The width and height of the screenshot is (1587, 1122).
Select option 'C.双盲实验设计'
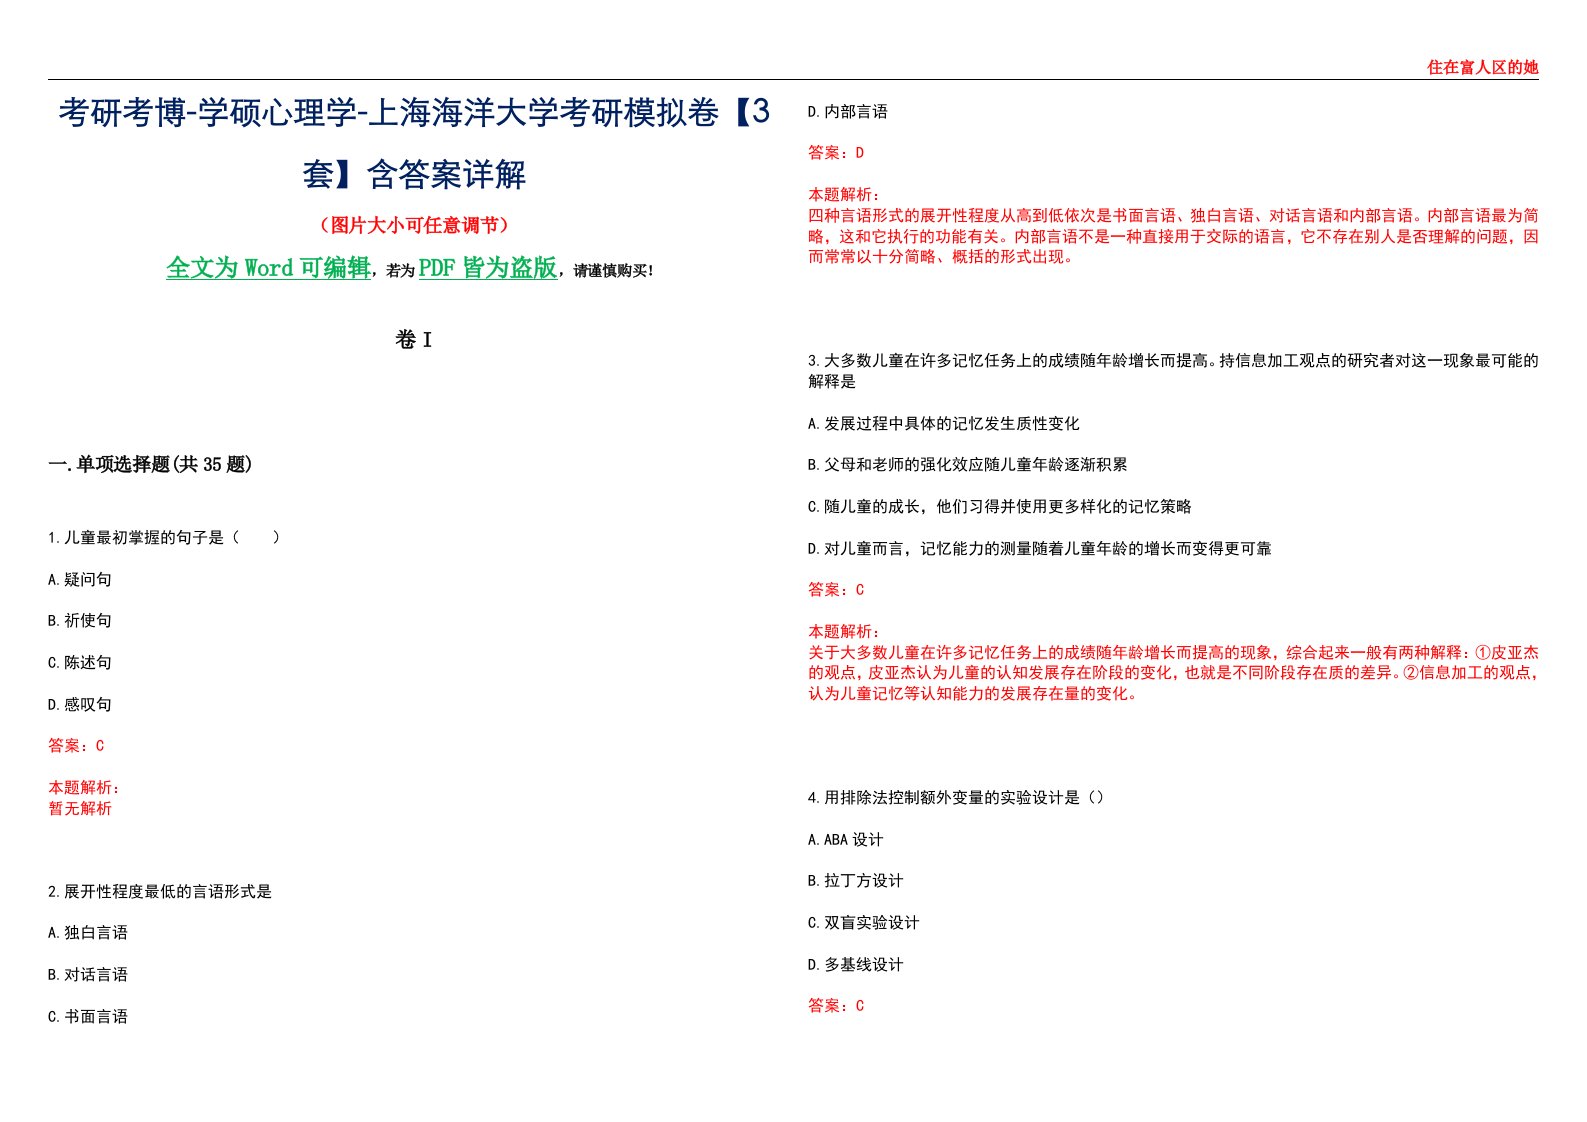coord(864,923)
